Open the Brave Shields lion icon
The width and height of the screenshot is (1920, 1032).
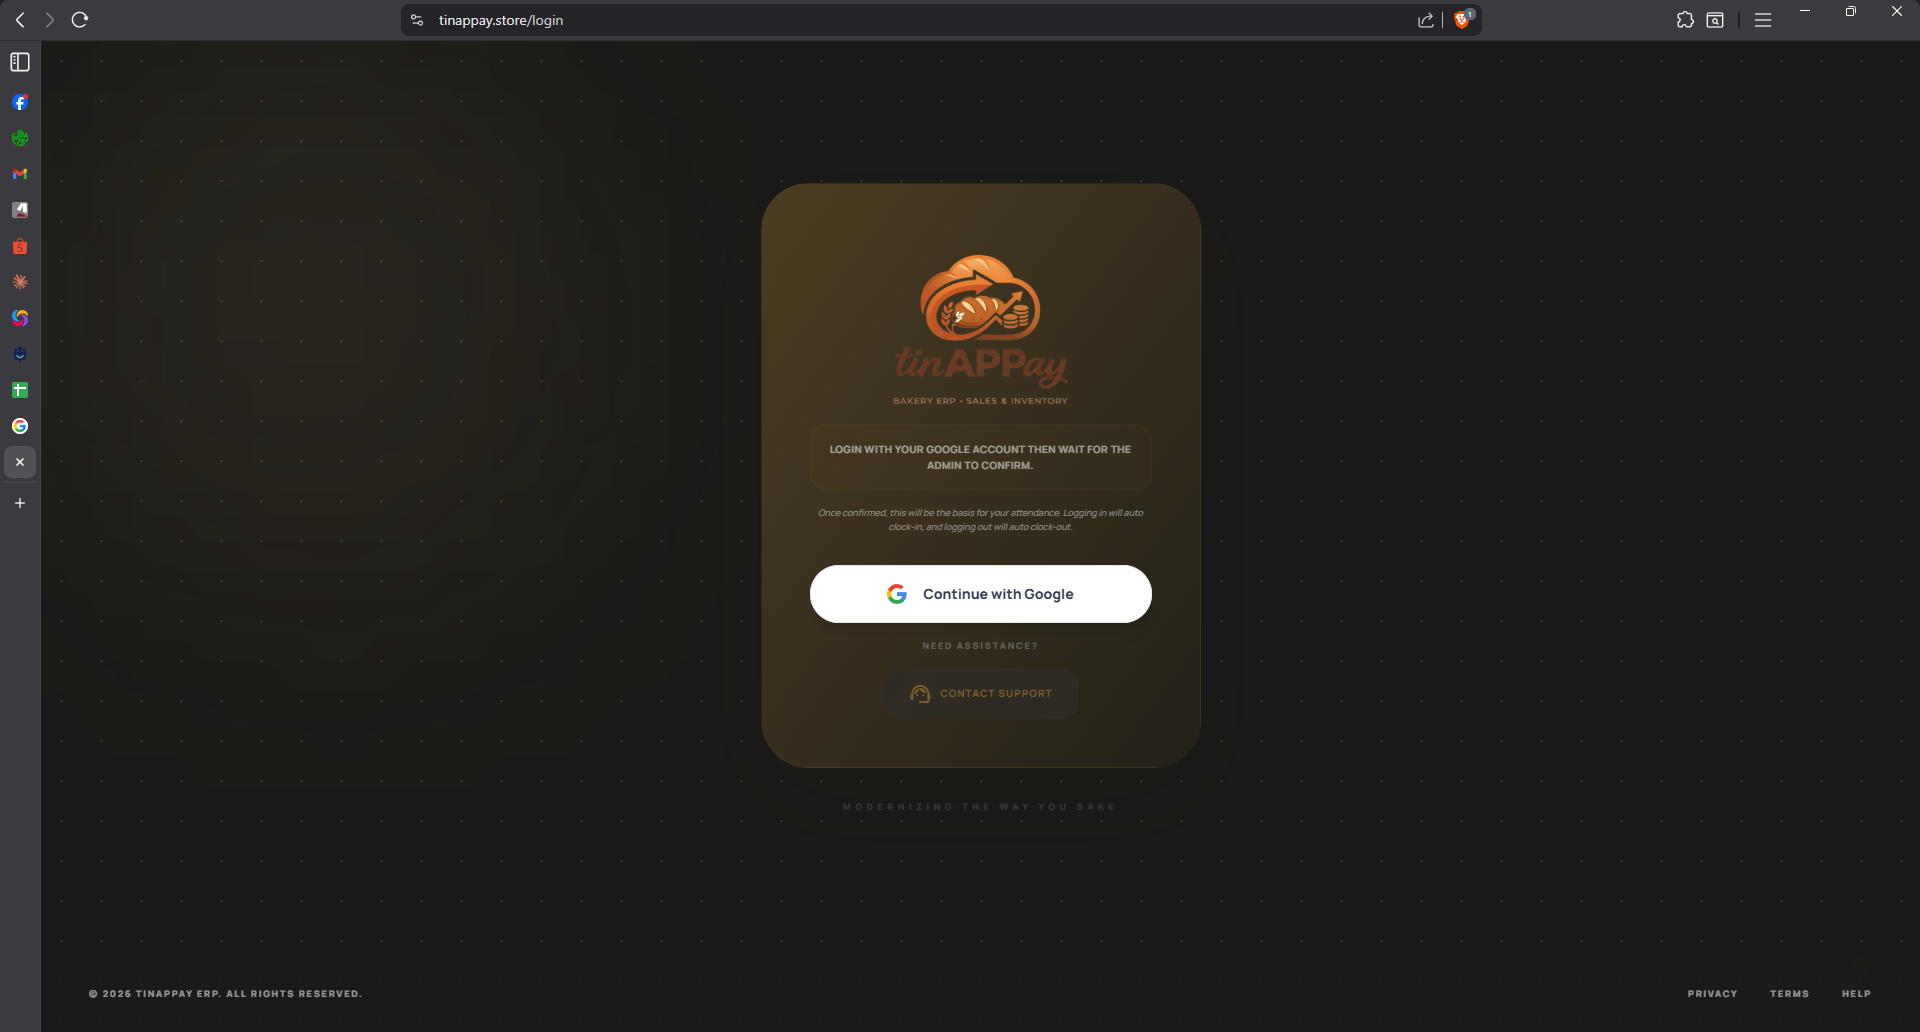pos(1463,19)
